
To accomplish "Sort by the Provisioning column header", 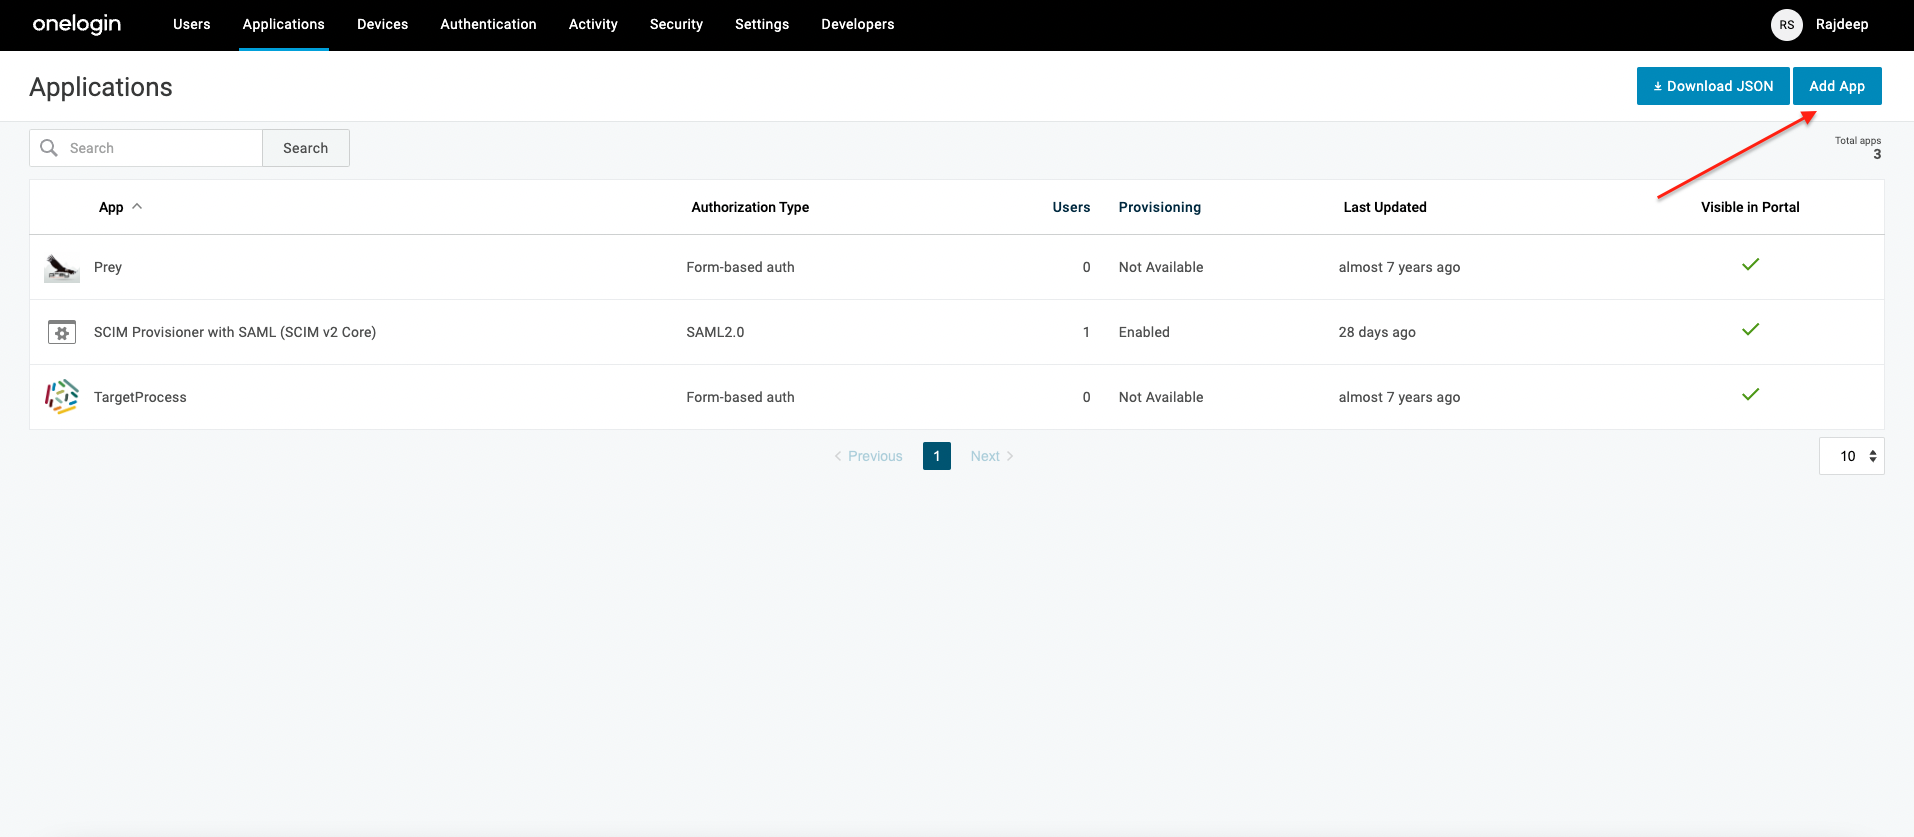I will pyautogui.click(x=1159, y=207).
